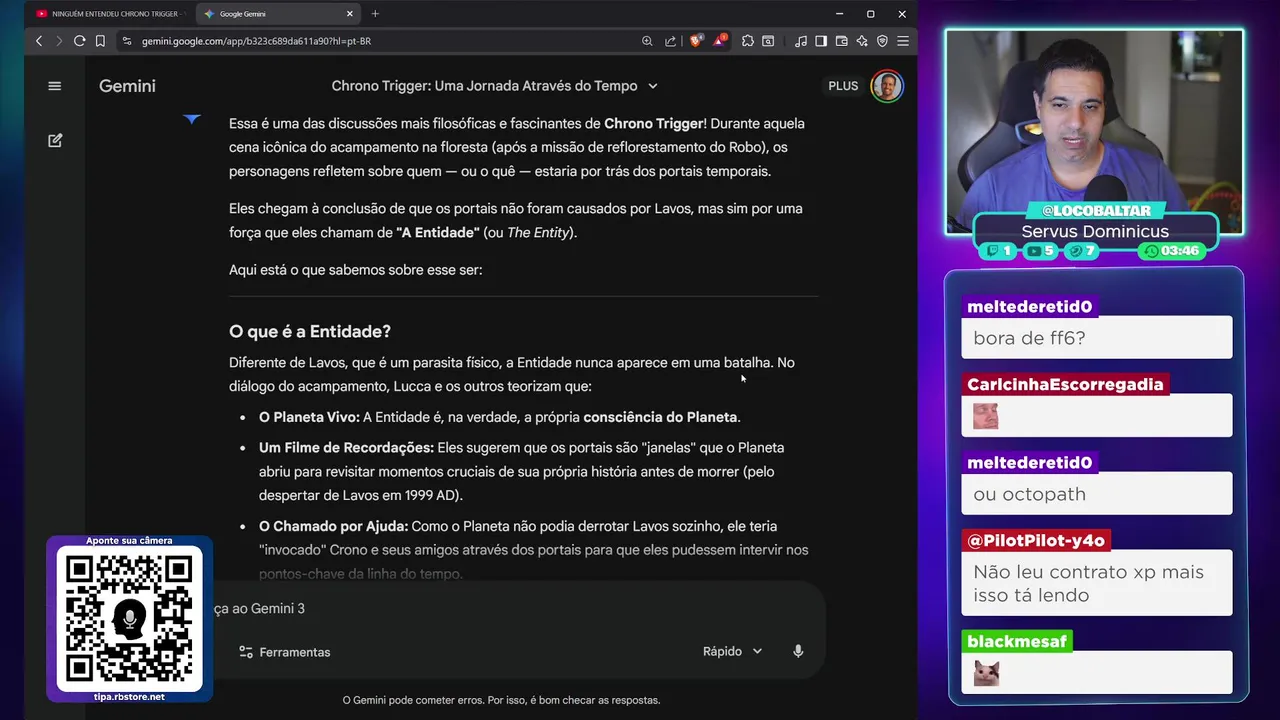Click blackmesaf chat username

(1017, 641)
